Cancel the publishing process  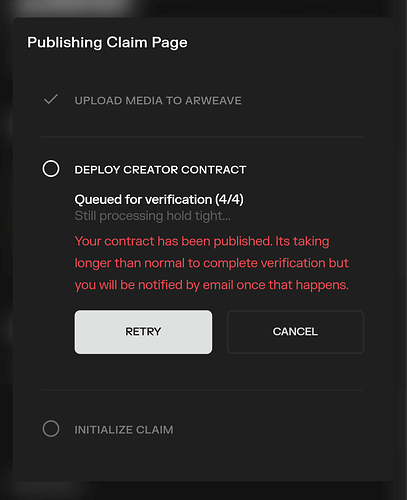point(295,332)
